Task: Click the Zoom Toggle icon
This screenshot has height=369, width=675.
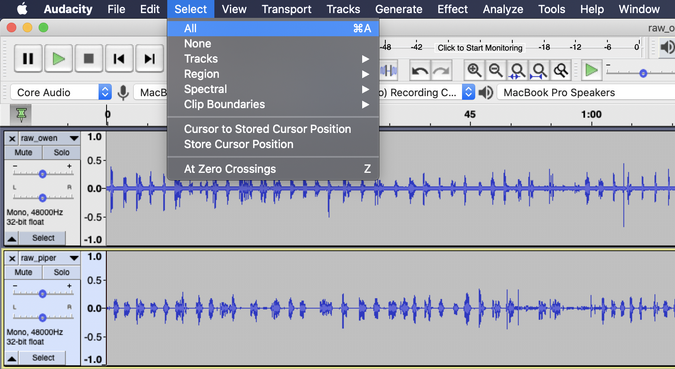Action: 560,70
